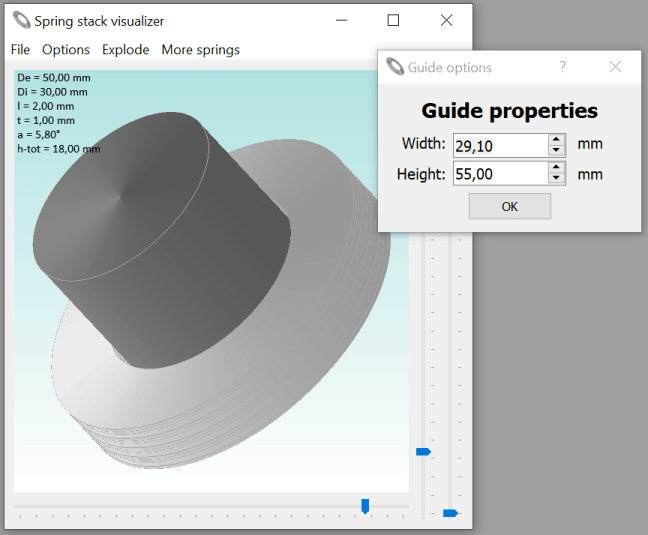Click the help question mark in Guide options
The height and width of the screenshot is (535, 648).
click(562, 67)
